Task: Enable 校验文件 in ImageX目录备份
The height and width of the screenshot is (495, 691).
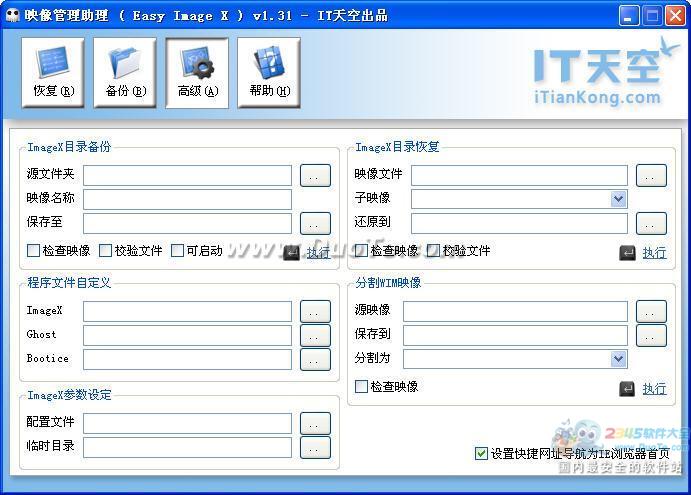Action: pos(105,251)
